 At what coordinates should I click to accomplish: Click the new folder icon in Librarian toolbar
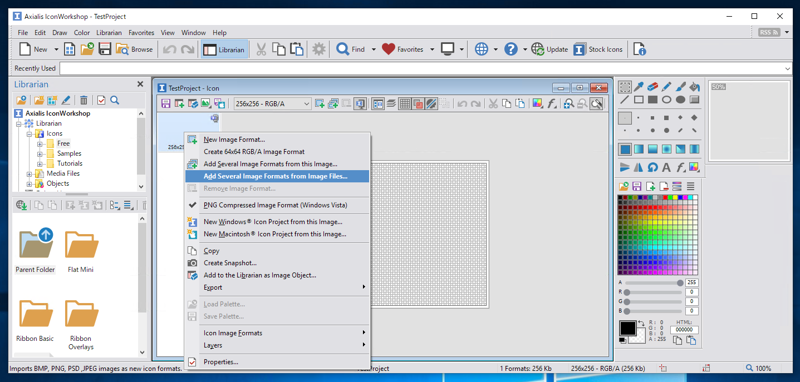pyautogui.click(x=39, y=100)
